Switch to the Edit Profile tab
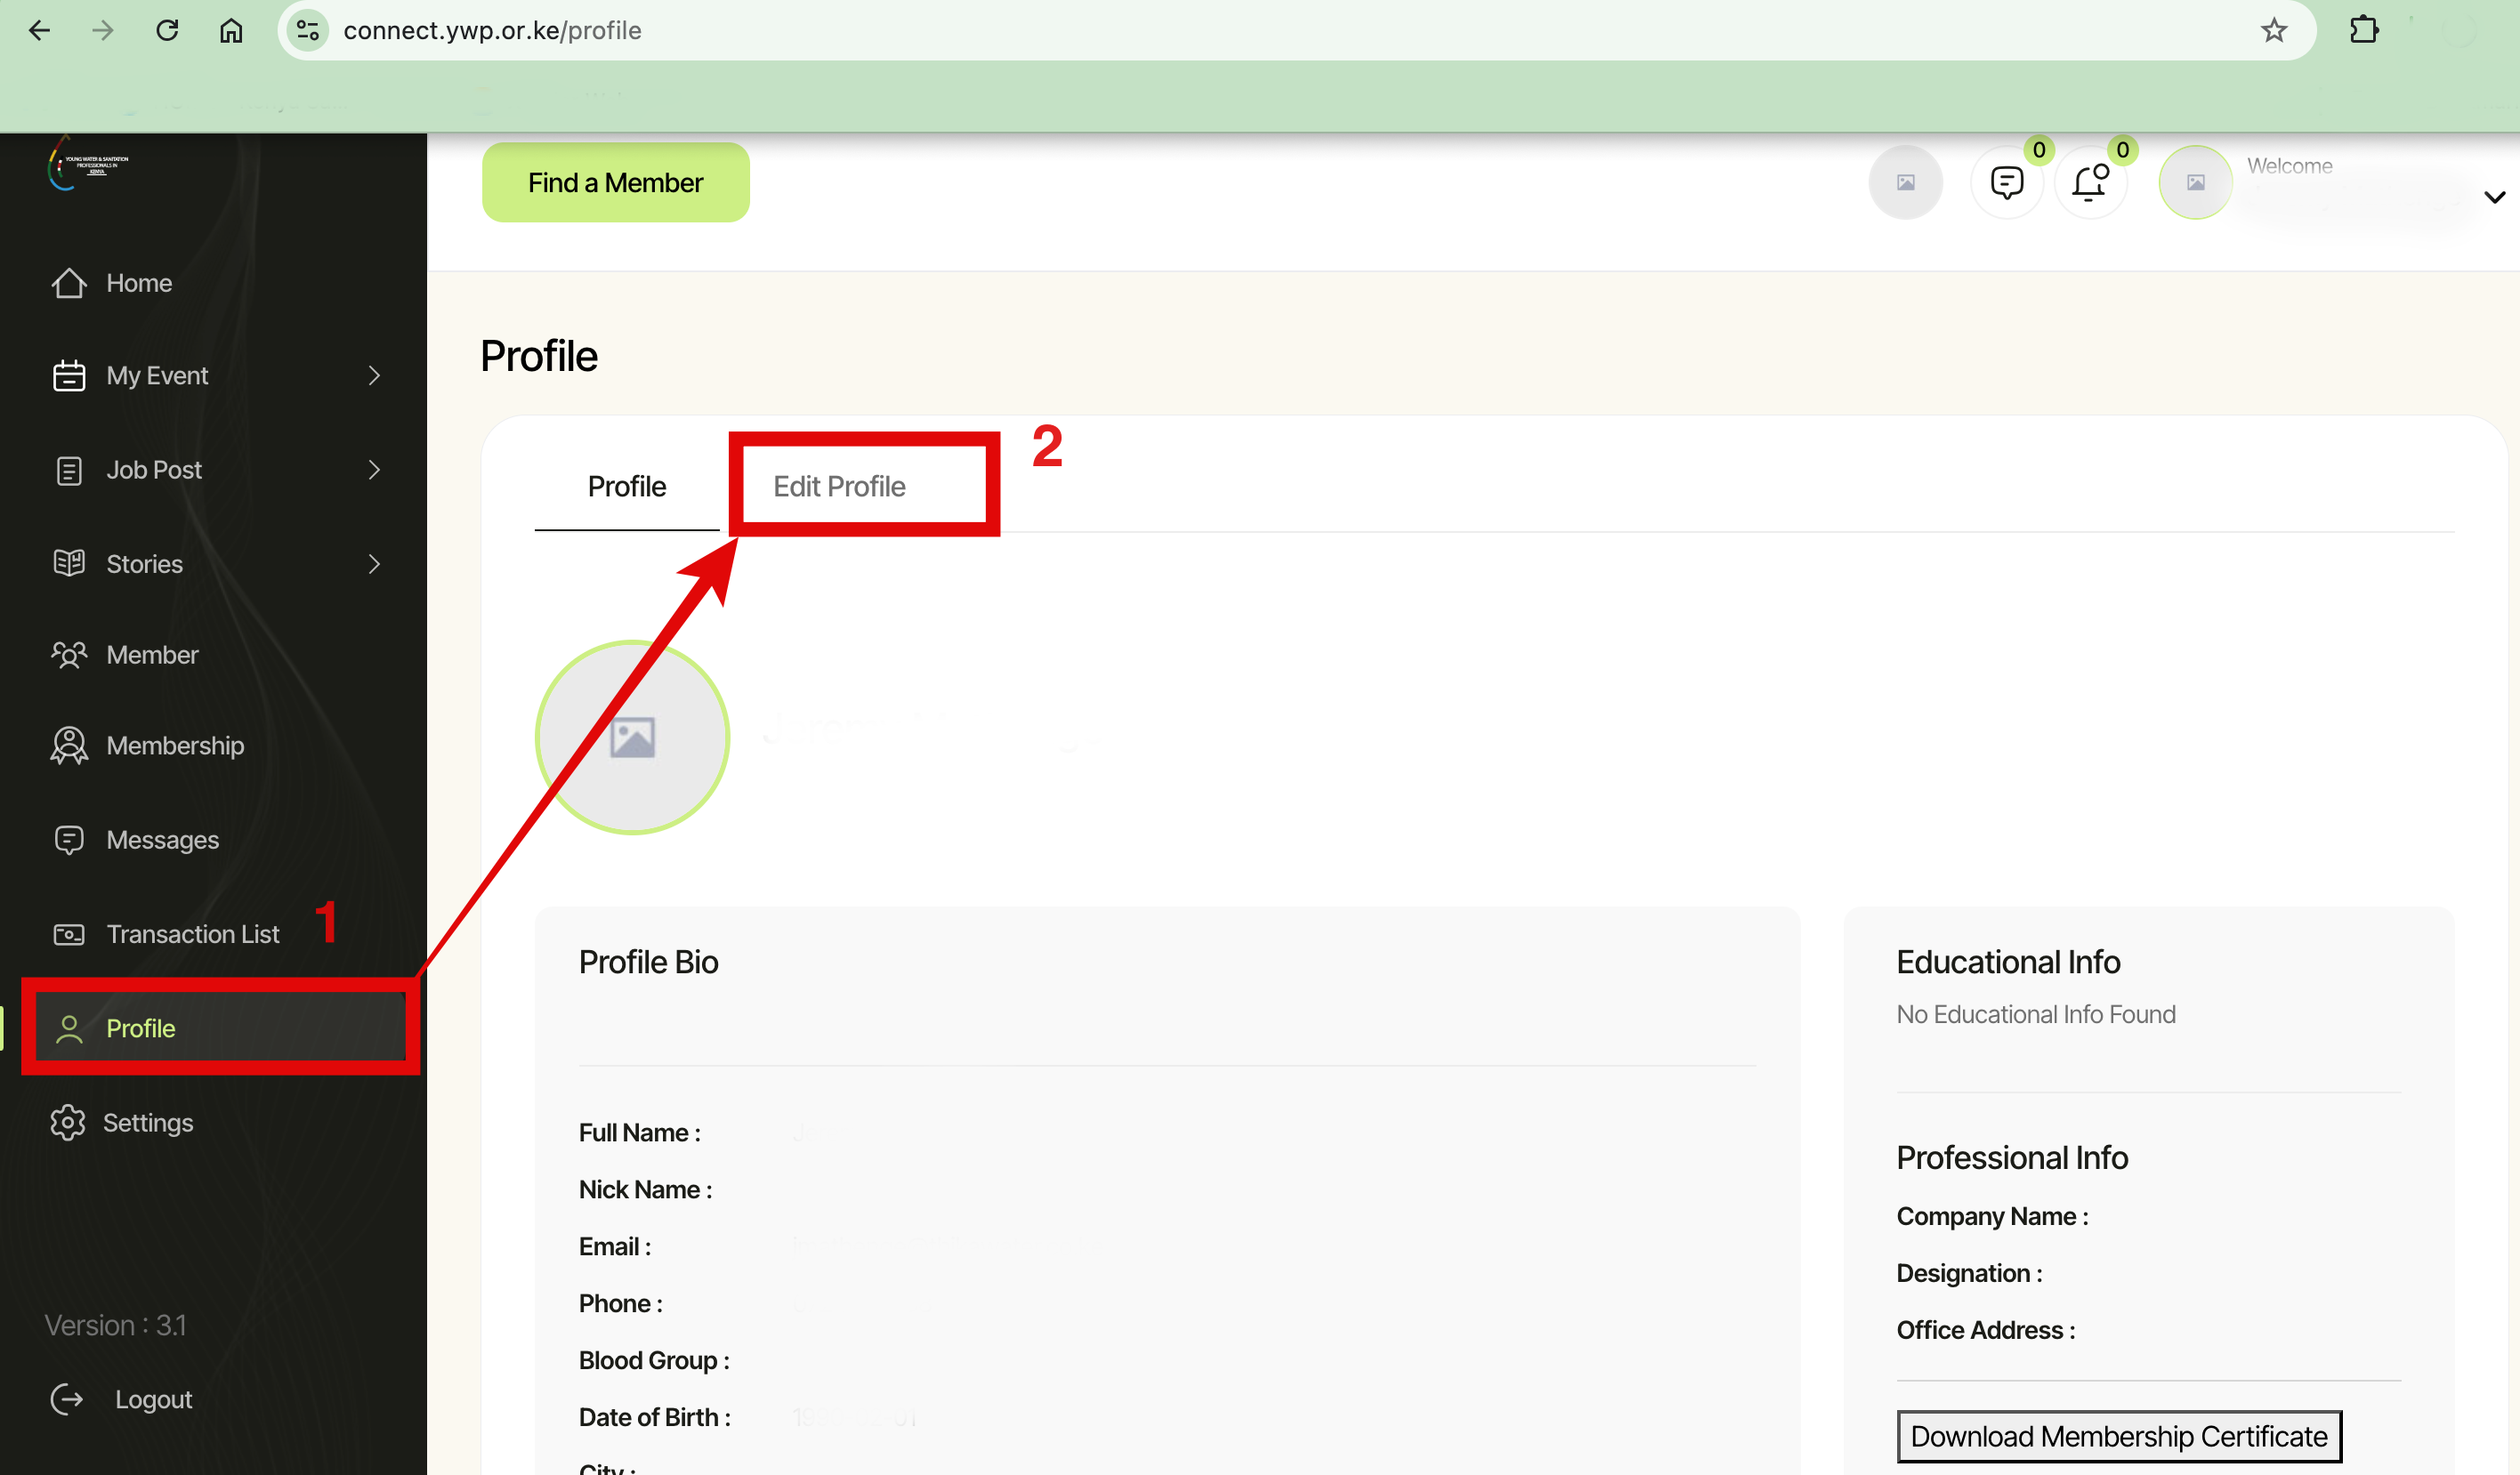Screen dimensions: 2520x1475 coord(839,486)
